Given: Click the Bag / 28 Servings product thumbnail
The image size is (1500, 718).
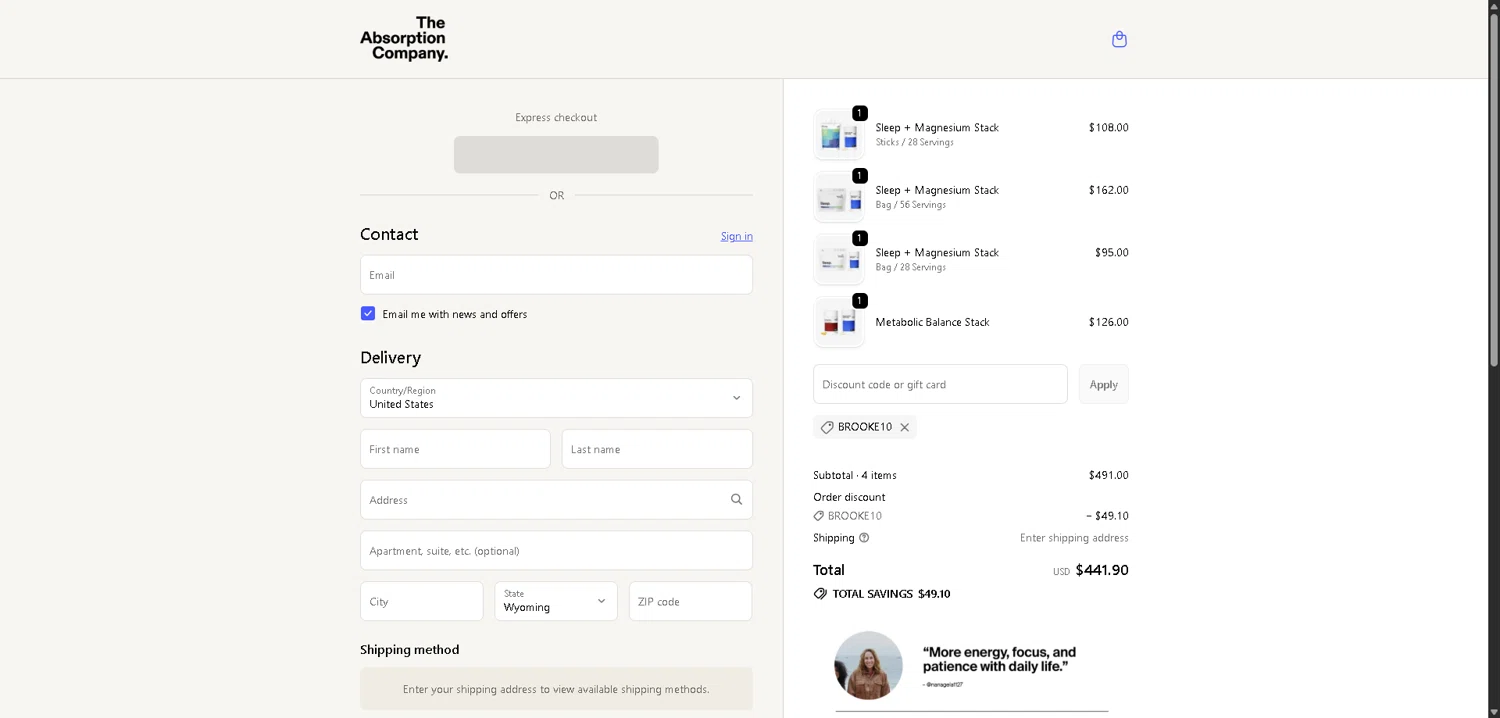Looking at the screenshot, I should (x=839, y=259).
